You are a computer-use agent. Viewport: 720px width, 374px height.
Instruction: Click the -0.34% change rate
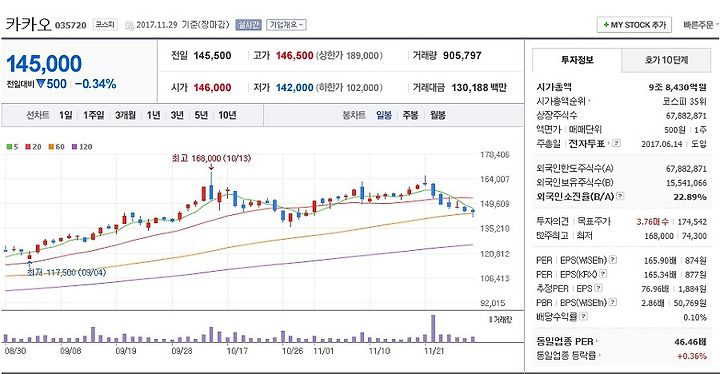pyautogui.click(x=96, y=84)
